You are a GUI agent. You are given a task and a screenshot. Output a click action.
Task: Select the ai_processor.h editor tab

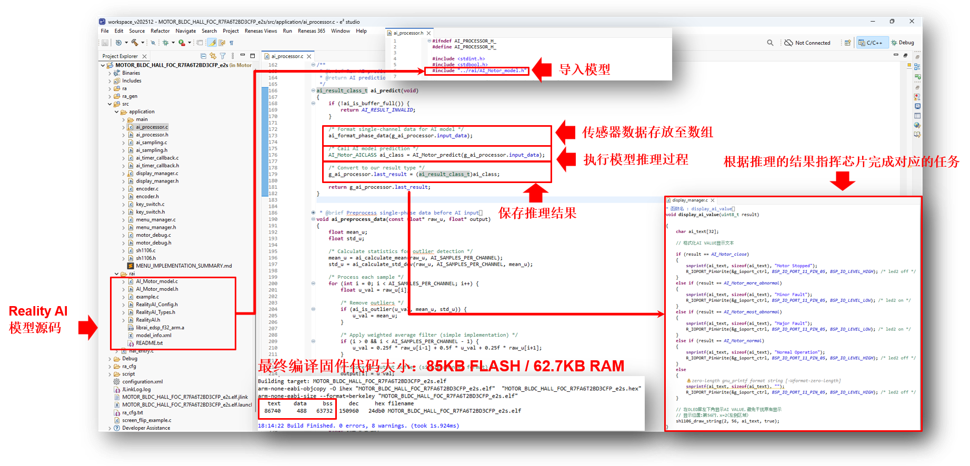408,33
